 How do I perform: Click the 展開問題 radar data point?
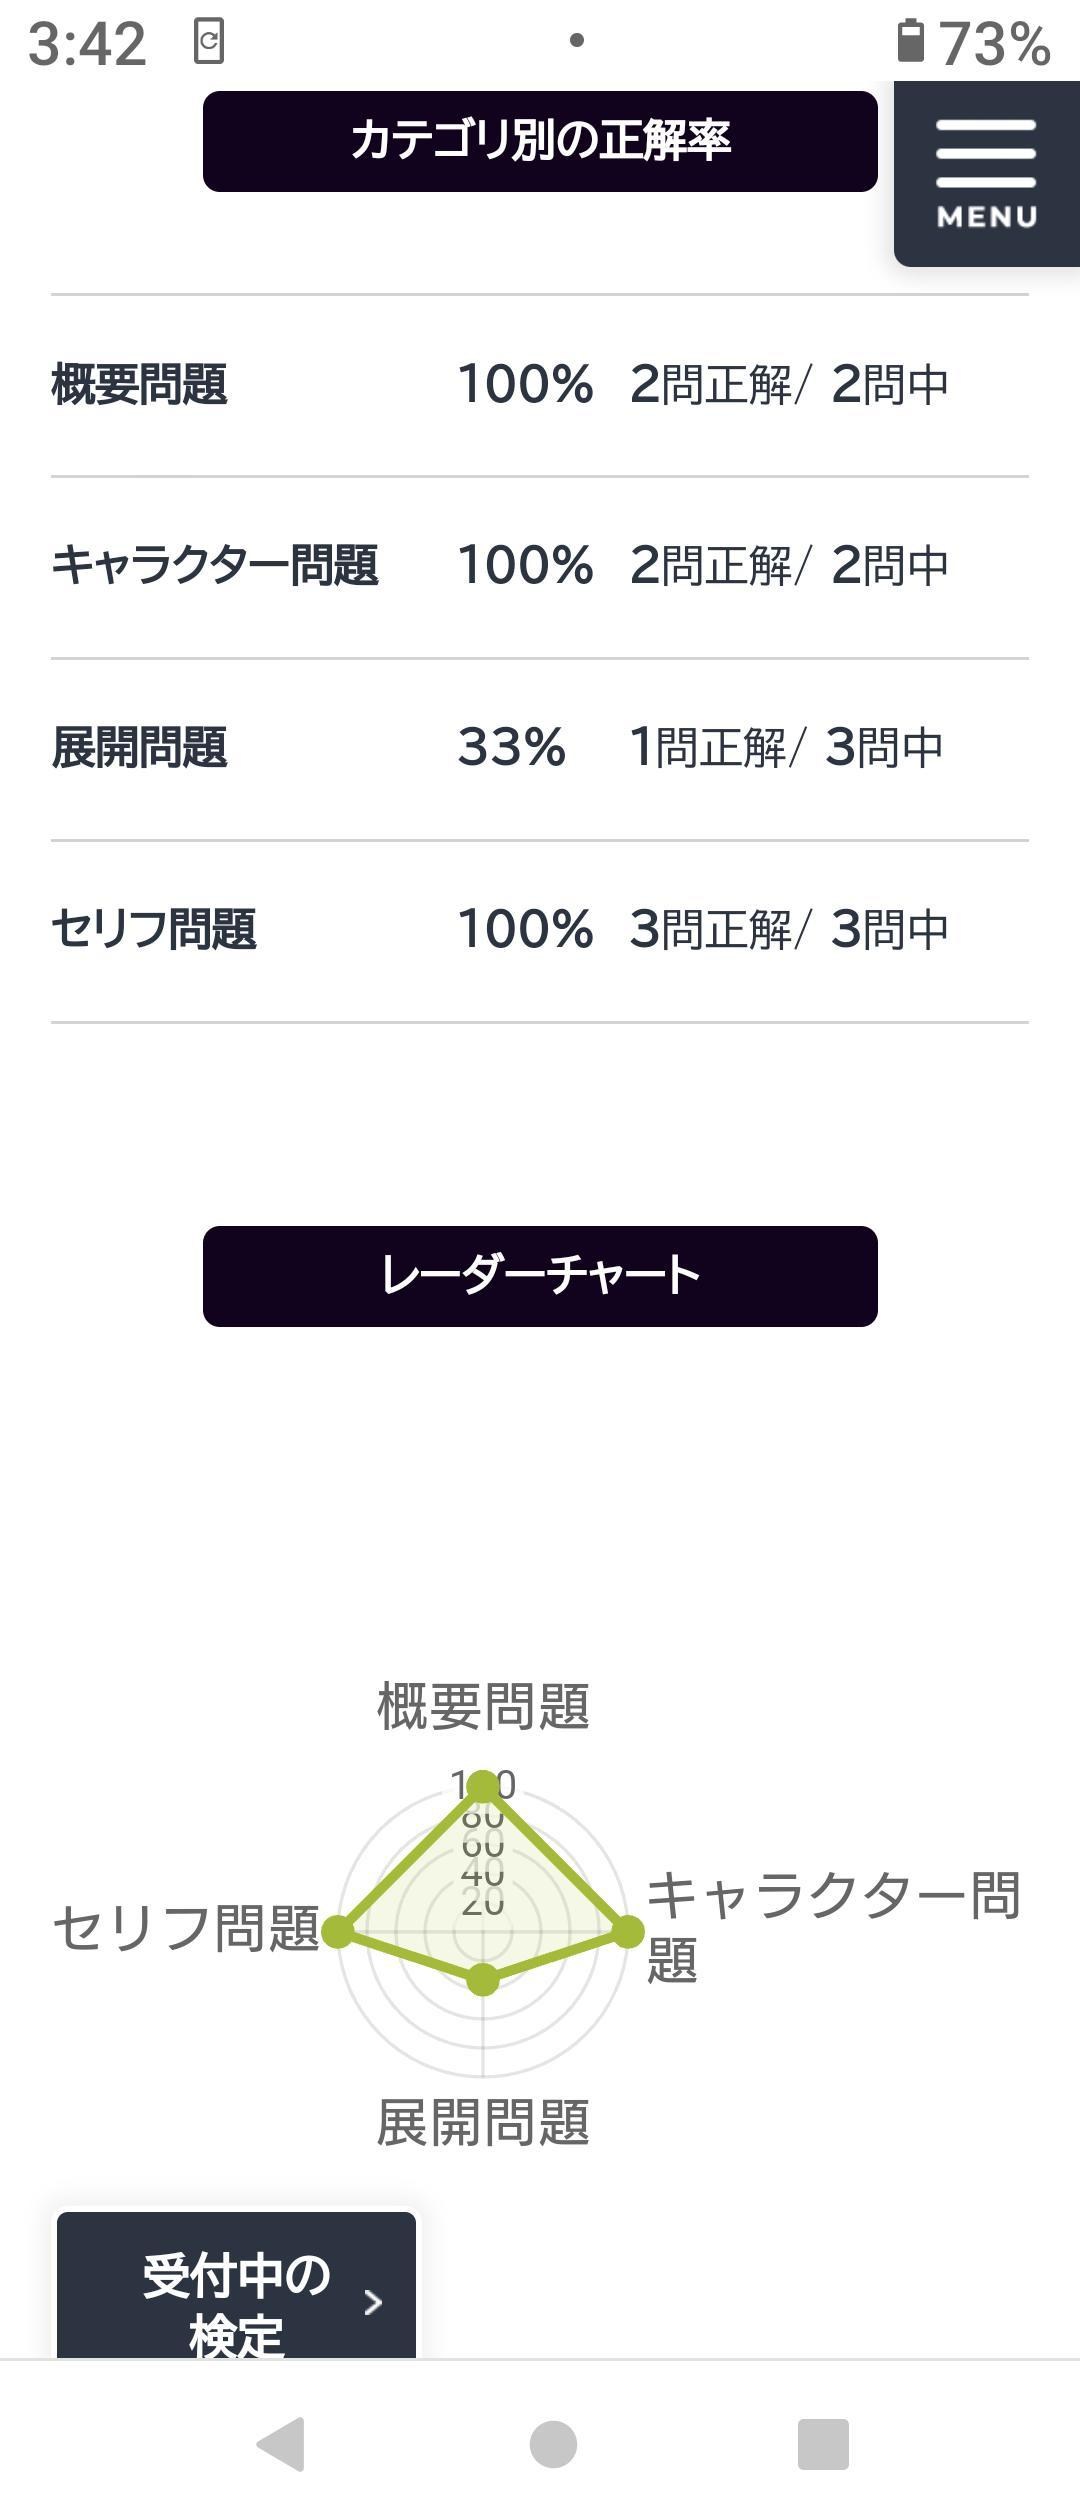tap(483, 1979)
